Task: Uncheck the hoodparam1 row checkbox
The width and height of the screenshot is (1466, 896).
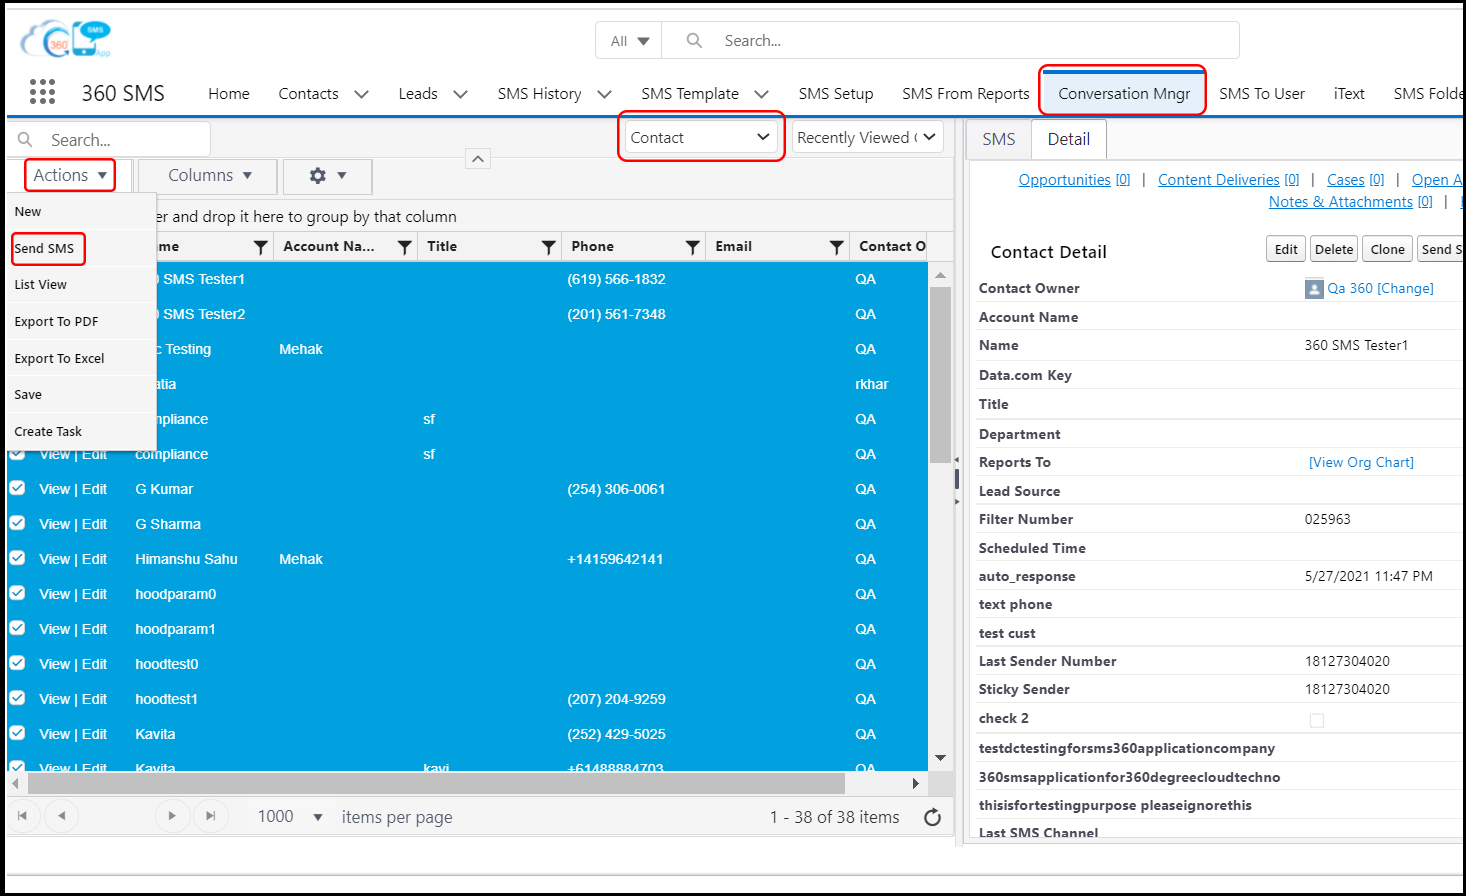Action: tap(18, 628)
